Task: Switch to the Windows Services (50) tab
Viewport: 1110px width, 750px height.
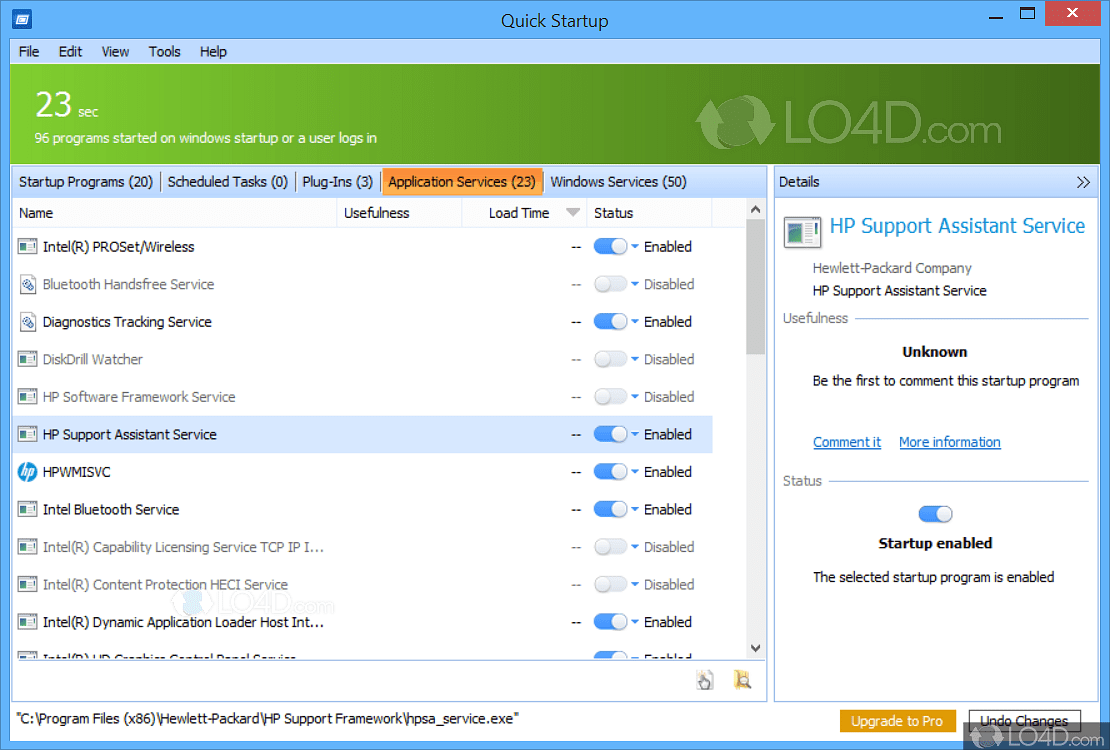Action: pos(618,182)
